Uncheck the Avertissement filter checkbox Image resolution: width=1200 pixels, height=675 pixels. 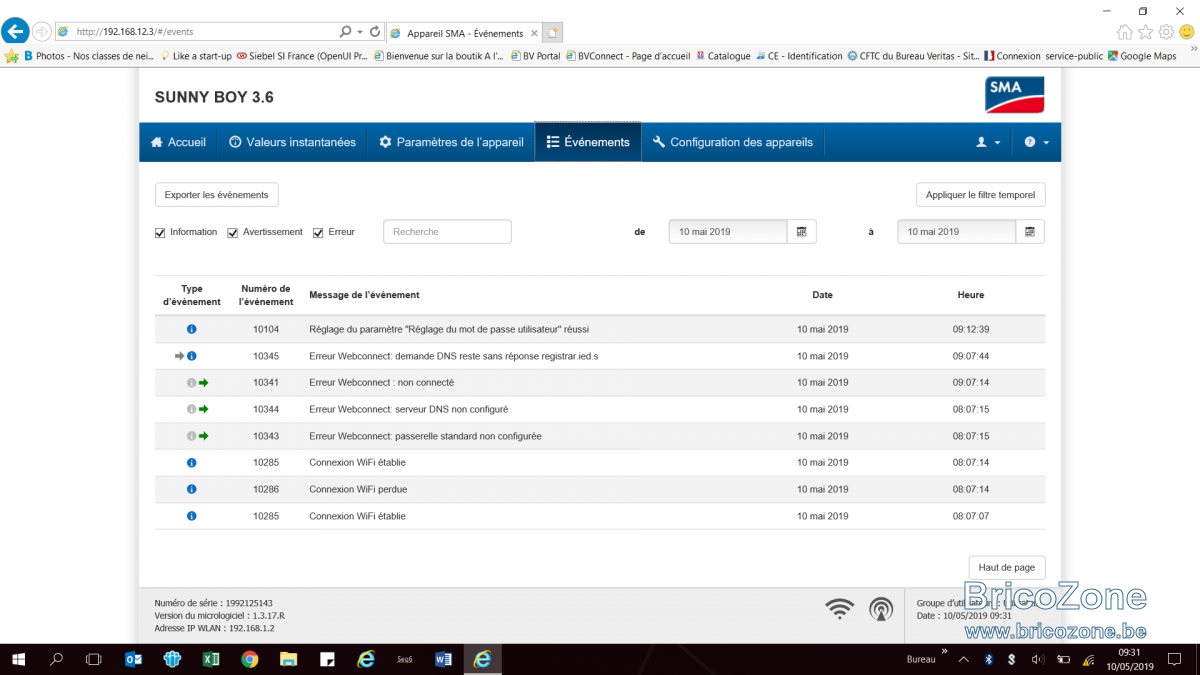[x=233, y=233]
